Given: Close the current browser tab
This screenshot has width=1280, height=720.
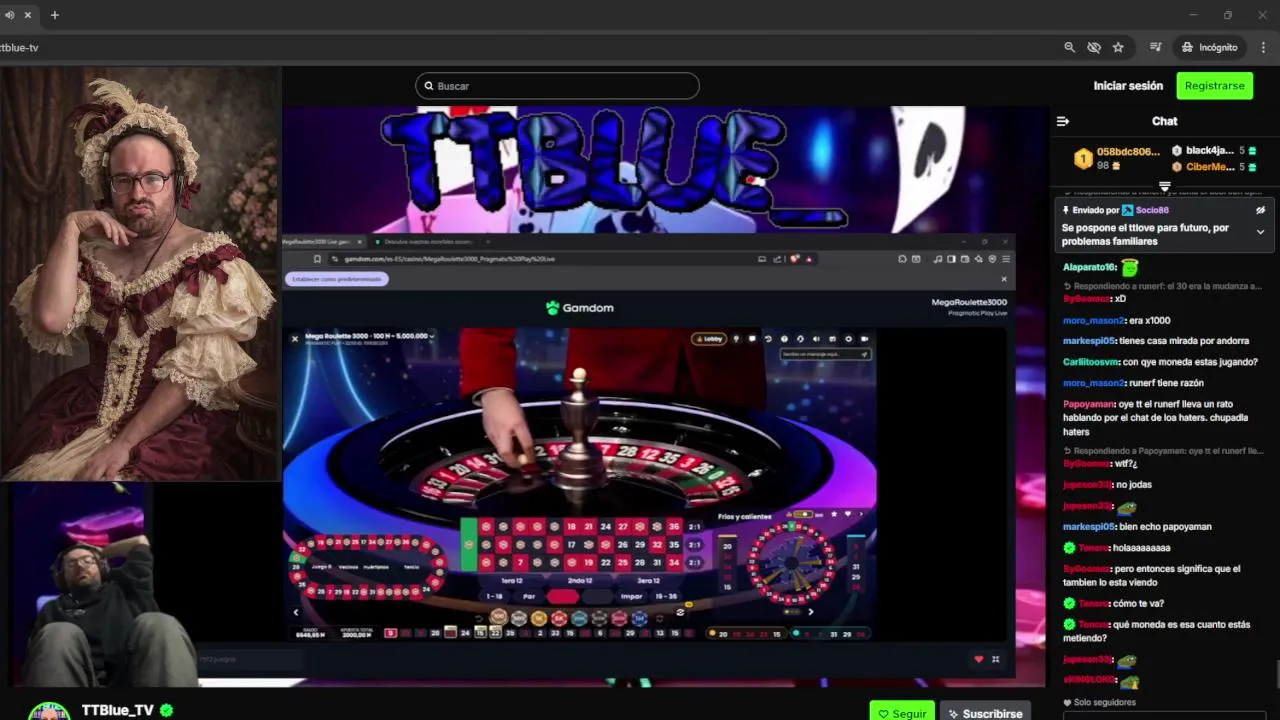Looking at the screenshot, I should pos(28,15).
